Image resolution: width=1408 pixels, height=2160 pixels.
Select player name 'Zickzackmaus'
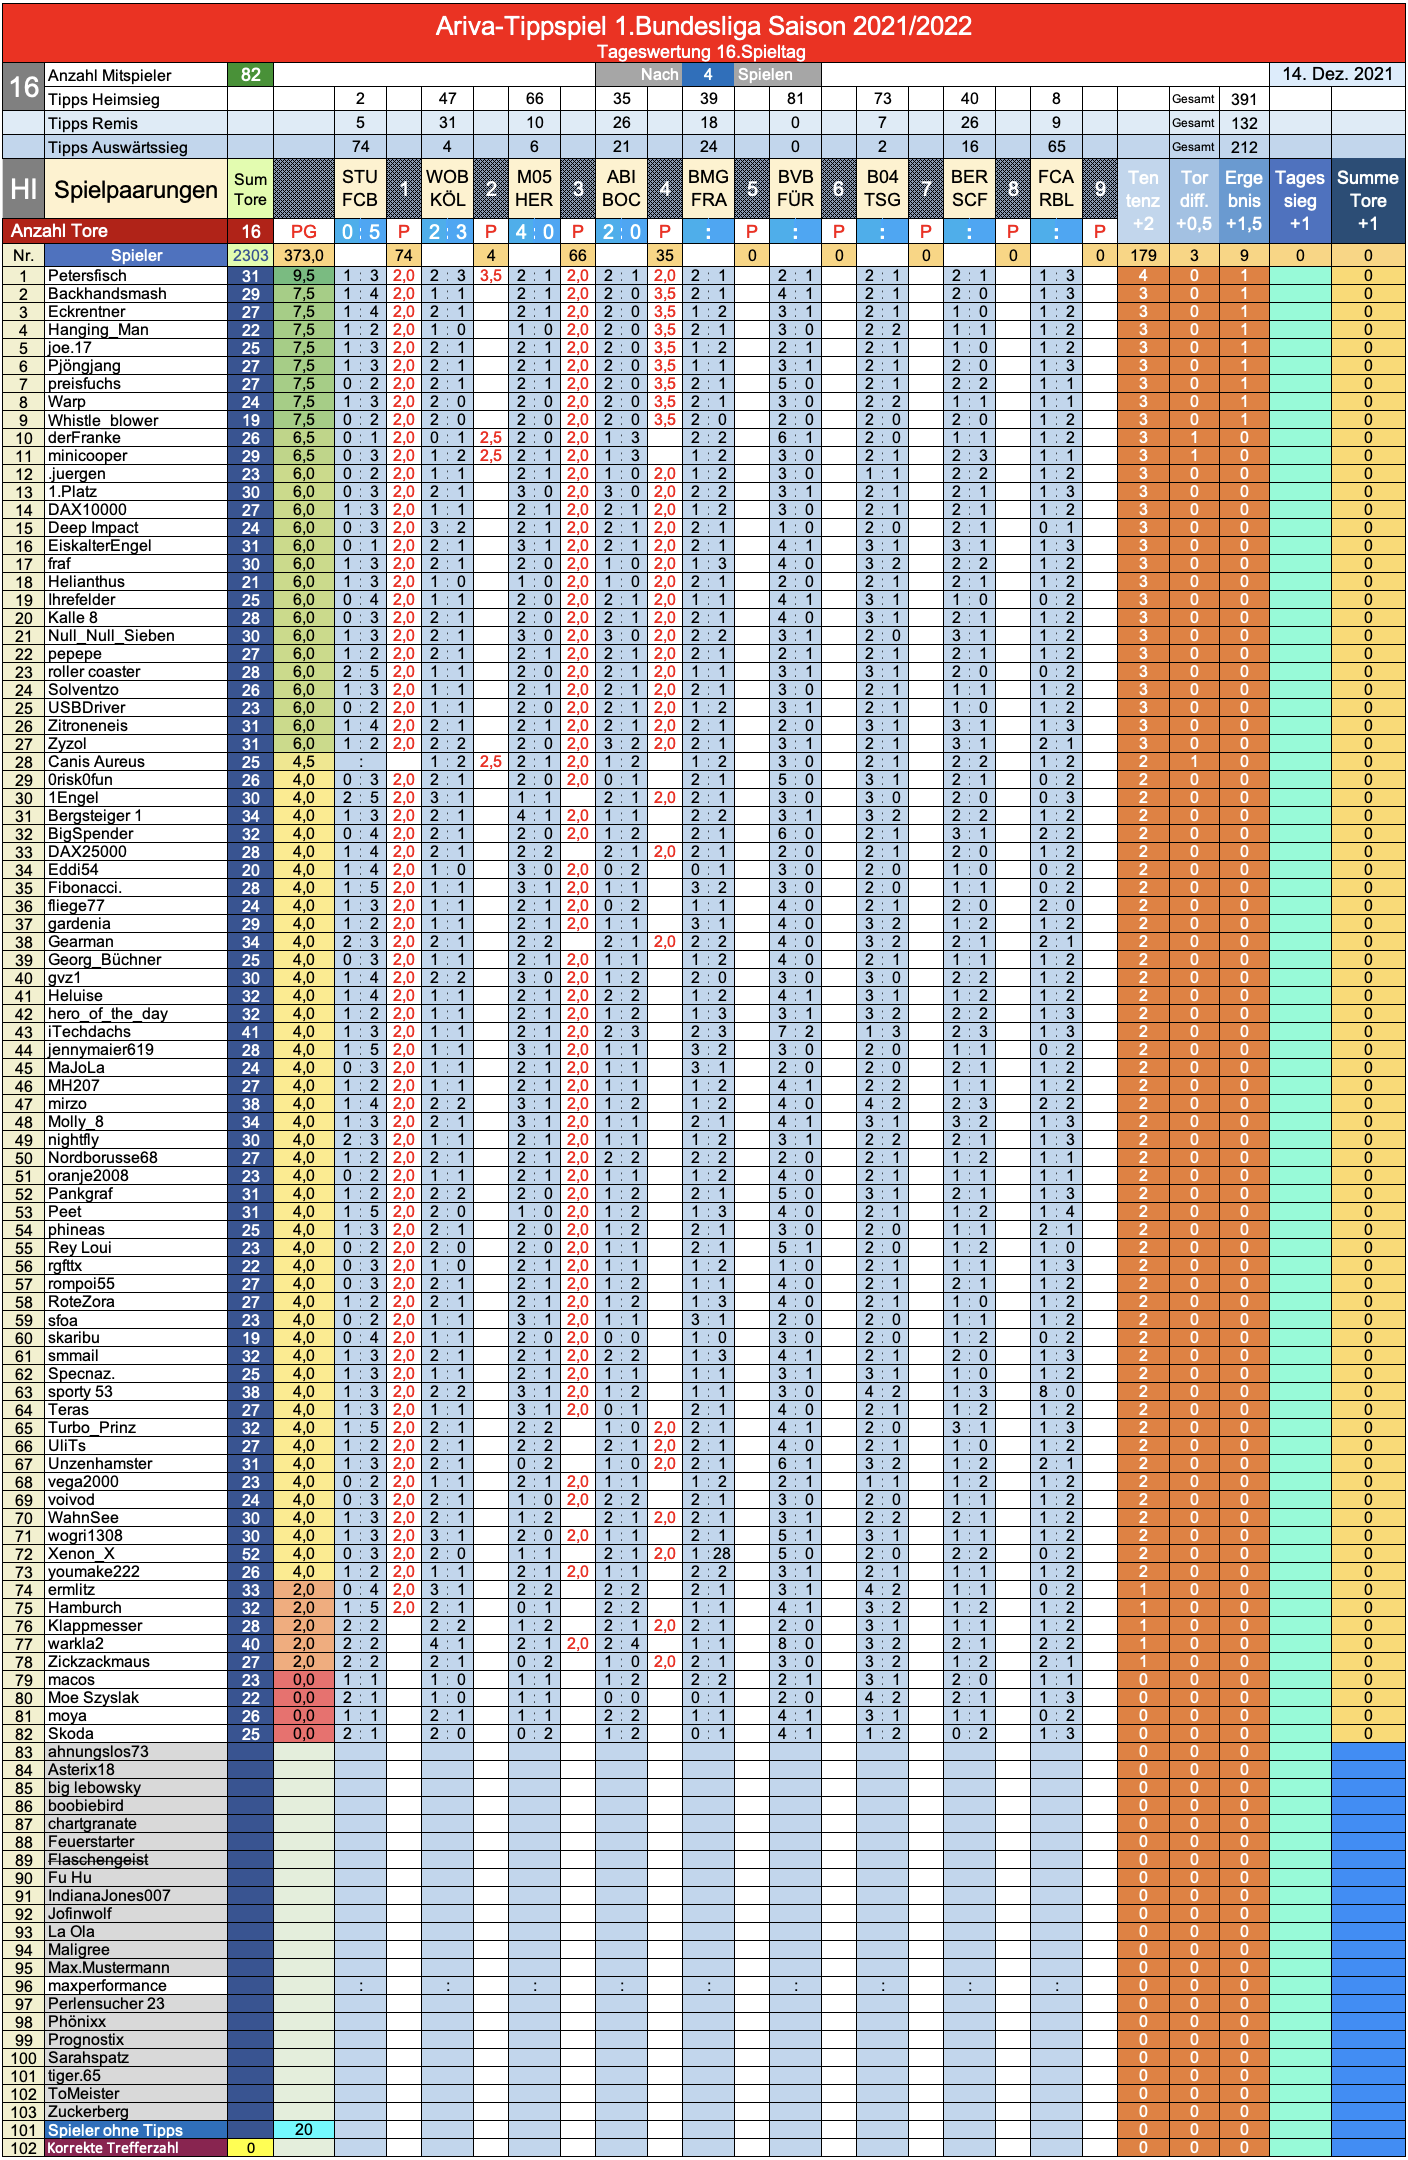pyautogui.click(x=99, y=1662)
